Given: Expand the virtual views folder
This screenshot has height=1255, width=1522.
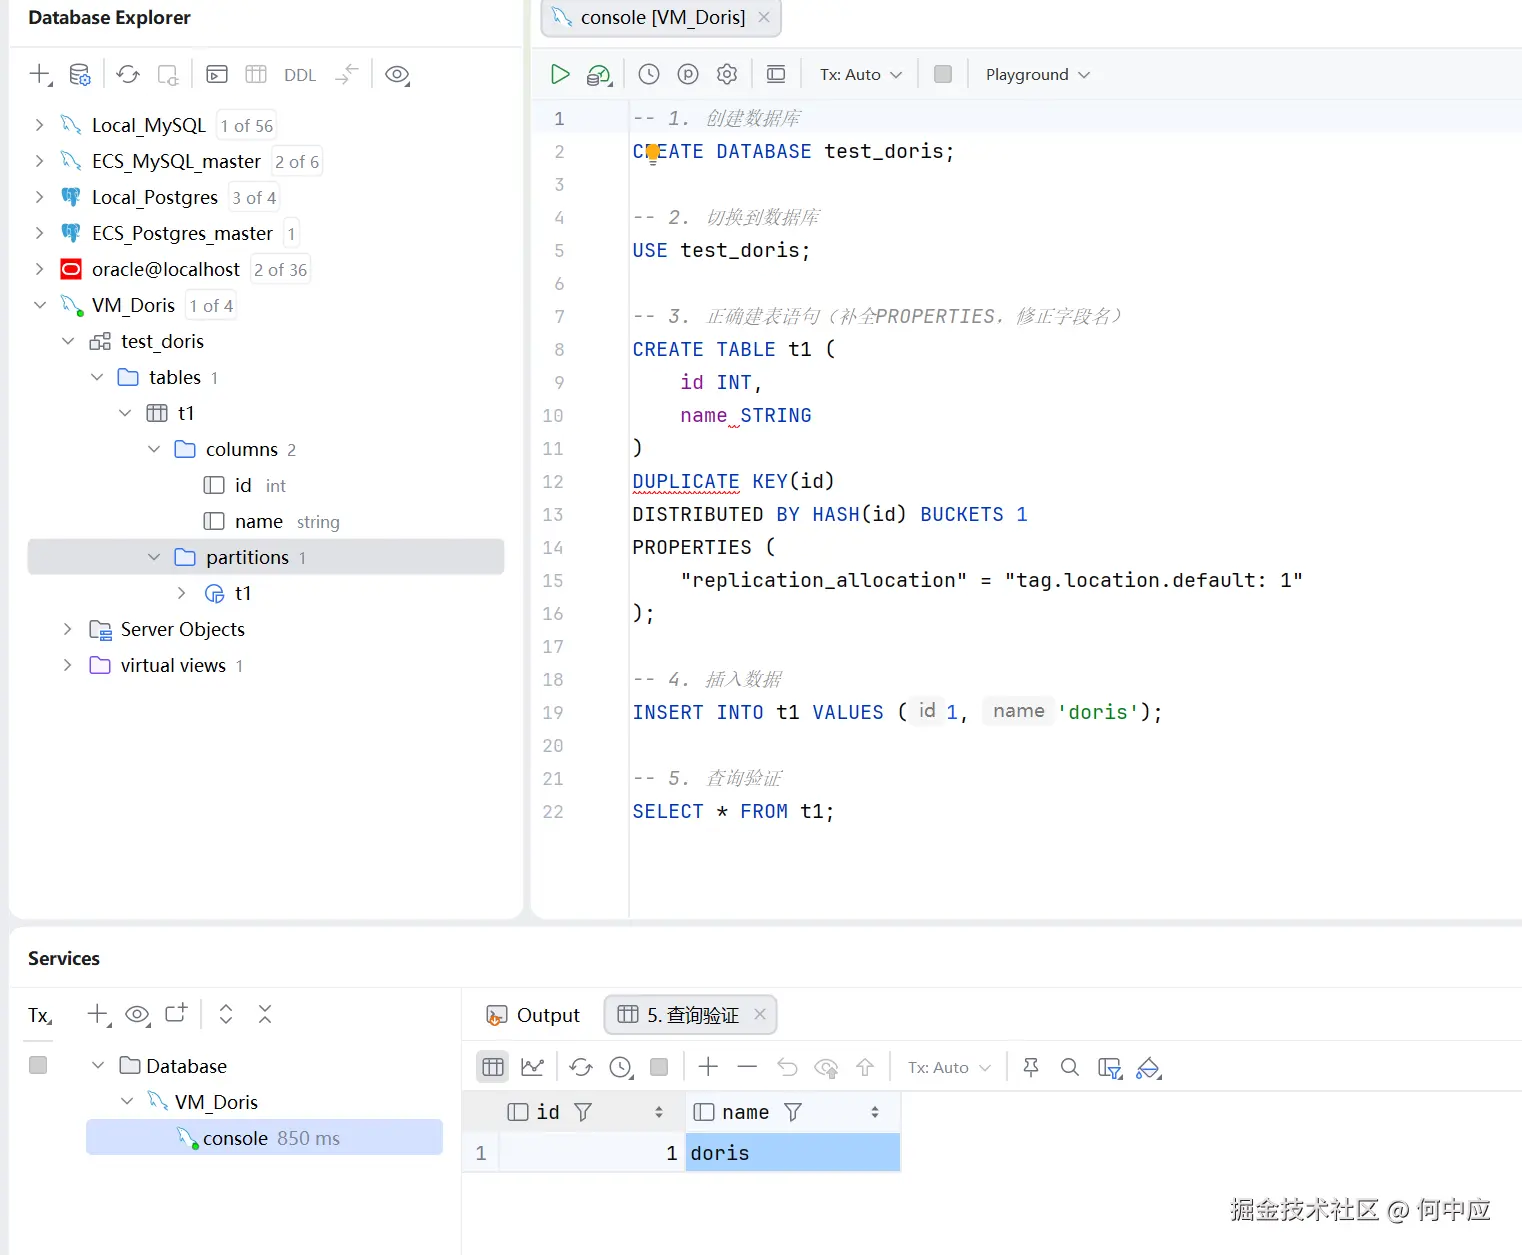Looking at the screenshot, I should coord(68,665).
